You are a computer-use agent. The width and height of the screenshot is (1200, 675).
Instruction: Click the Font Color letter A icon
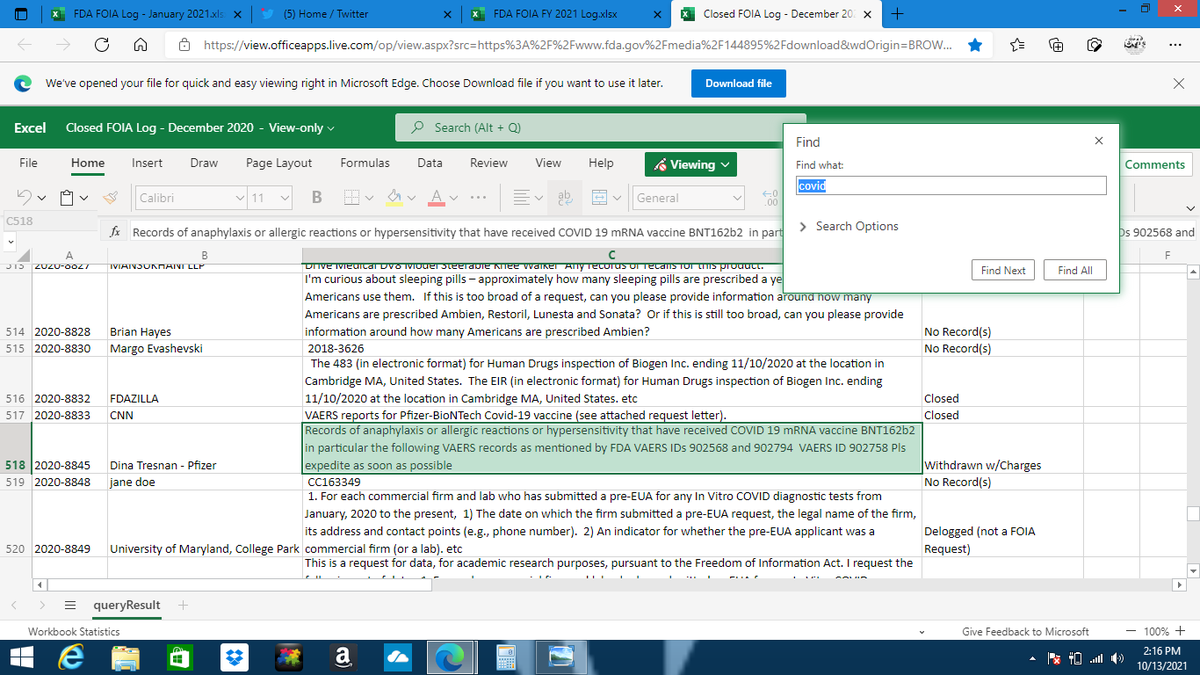tap(438, 198)
